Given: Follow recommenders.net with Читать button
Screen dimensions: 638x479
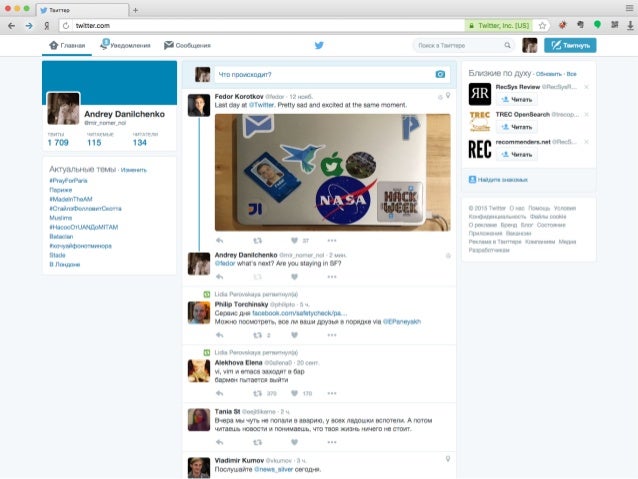Looking at the screenshot, I should 517,154.
